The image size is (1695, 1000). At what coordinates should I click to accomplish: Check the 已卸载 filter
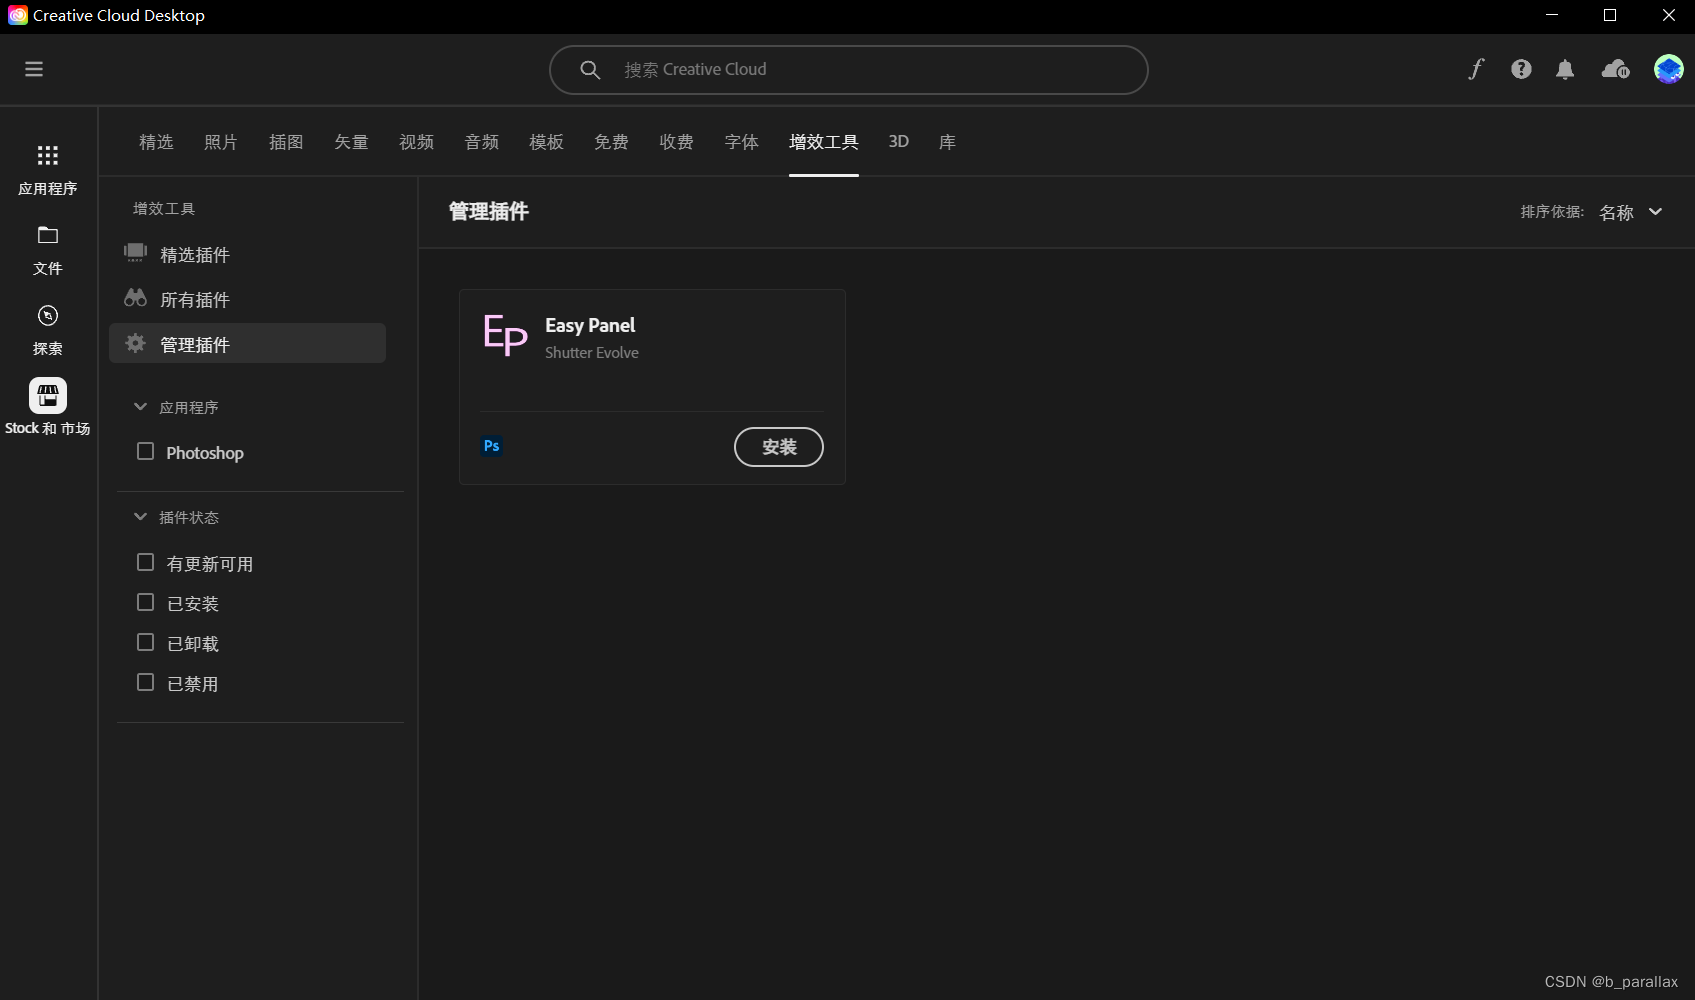point(145,642)
